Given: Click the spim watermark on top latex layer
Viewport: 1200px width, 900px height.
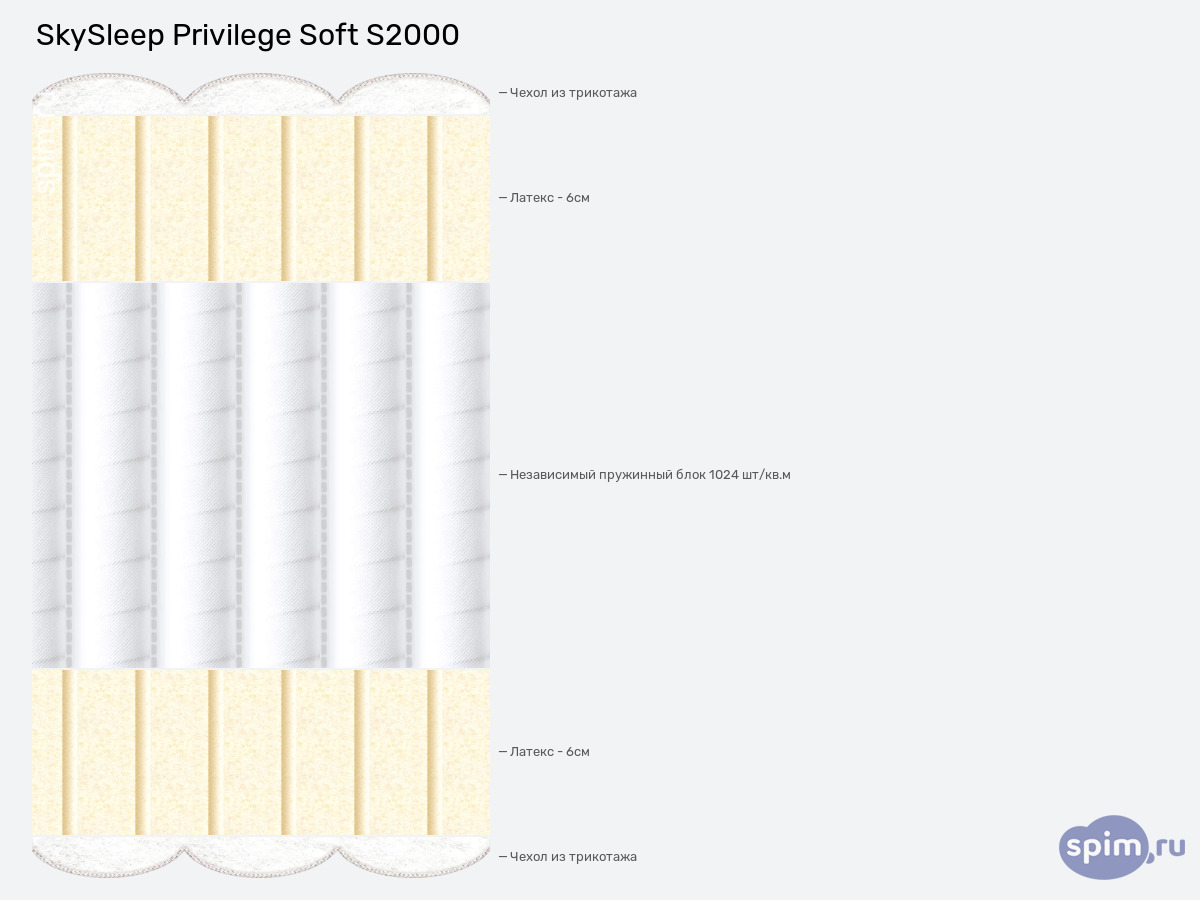Looking at the screenshot, I should (46, 170).
